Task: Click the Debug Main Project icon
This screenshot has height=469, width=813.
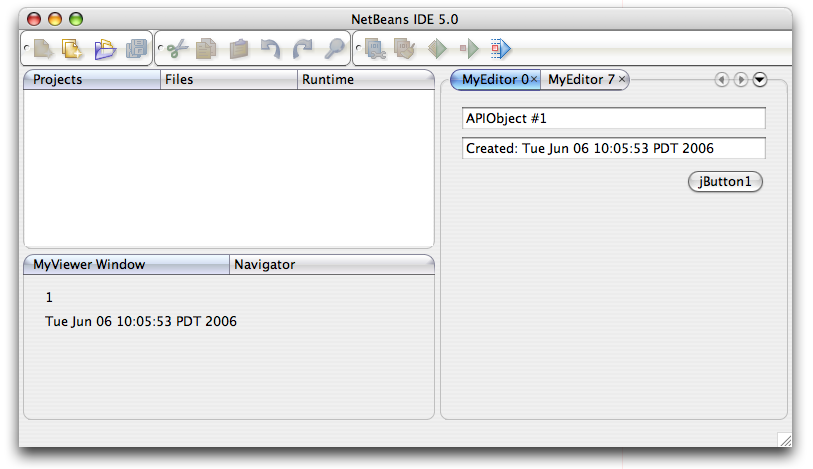Action: click(469, 49)
